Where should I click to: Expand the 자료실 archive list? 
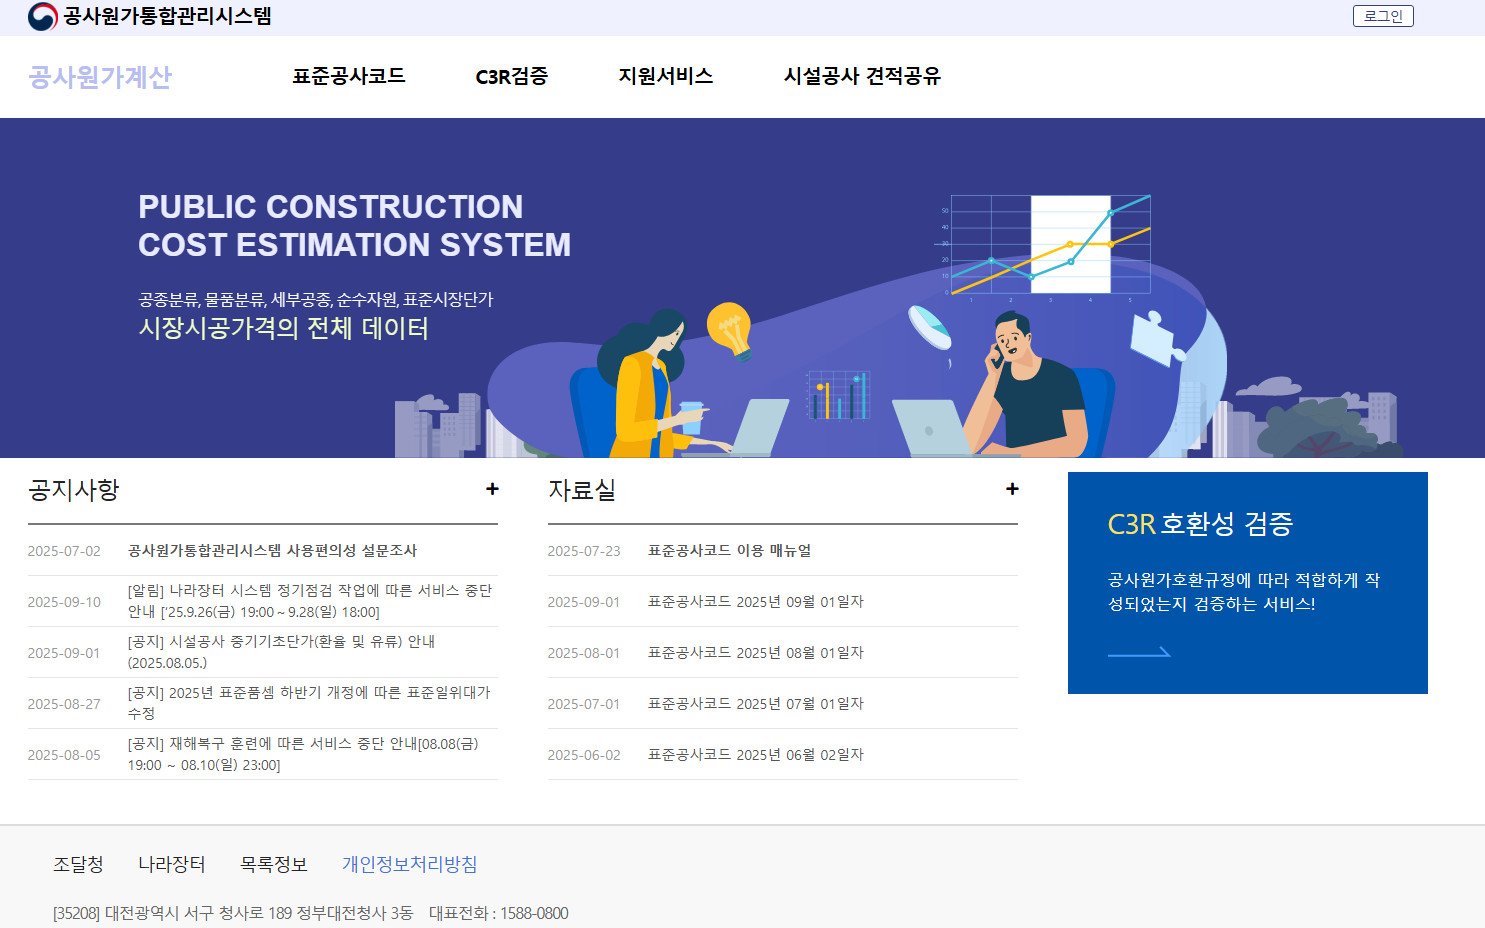click(1011, 489)
